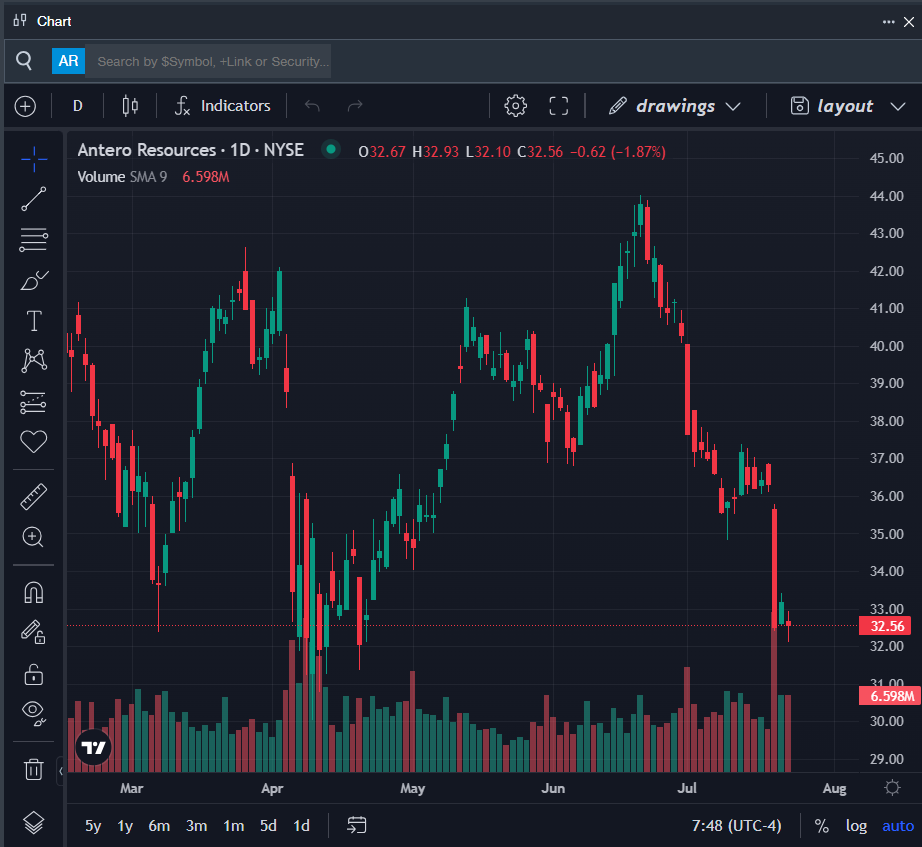Screen dimensions: 922x847
Task: Enter fullscreen mode
Action: click(559, 106)
